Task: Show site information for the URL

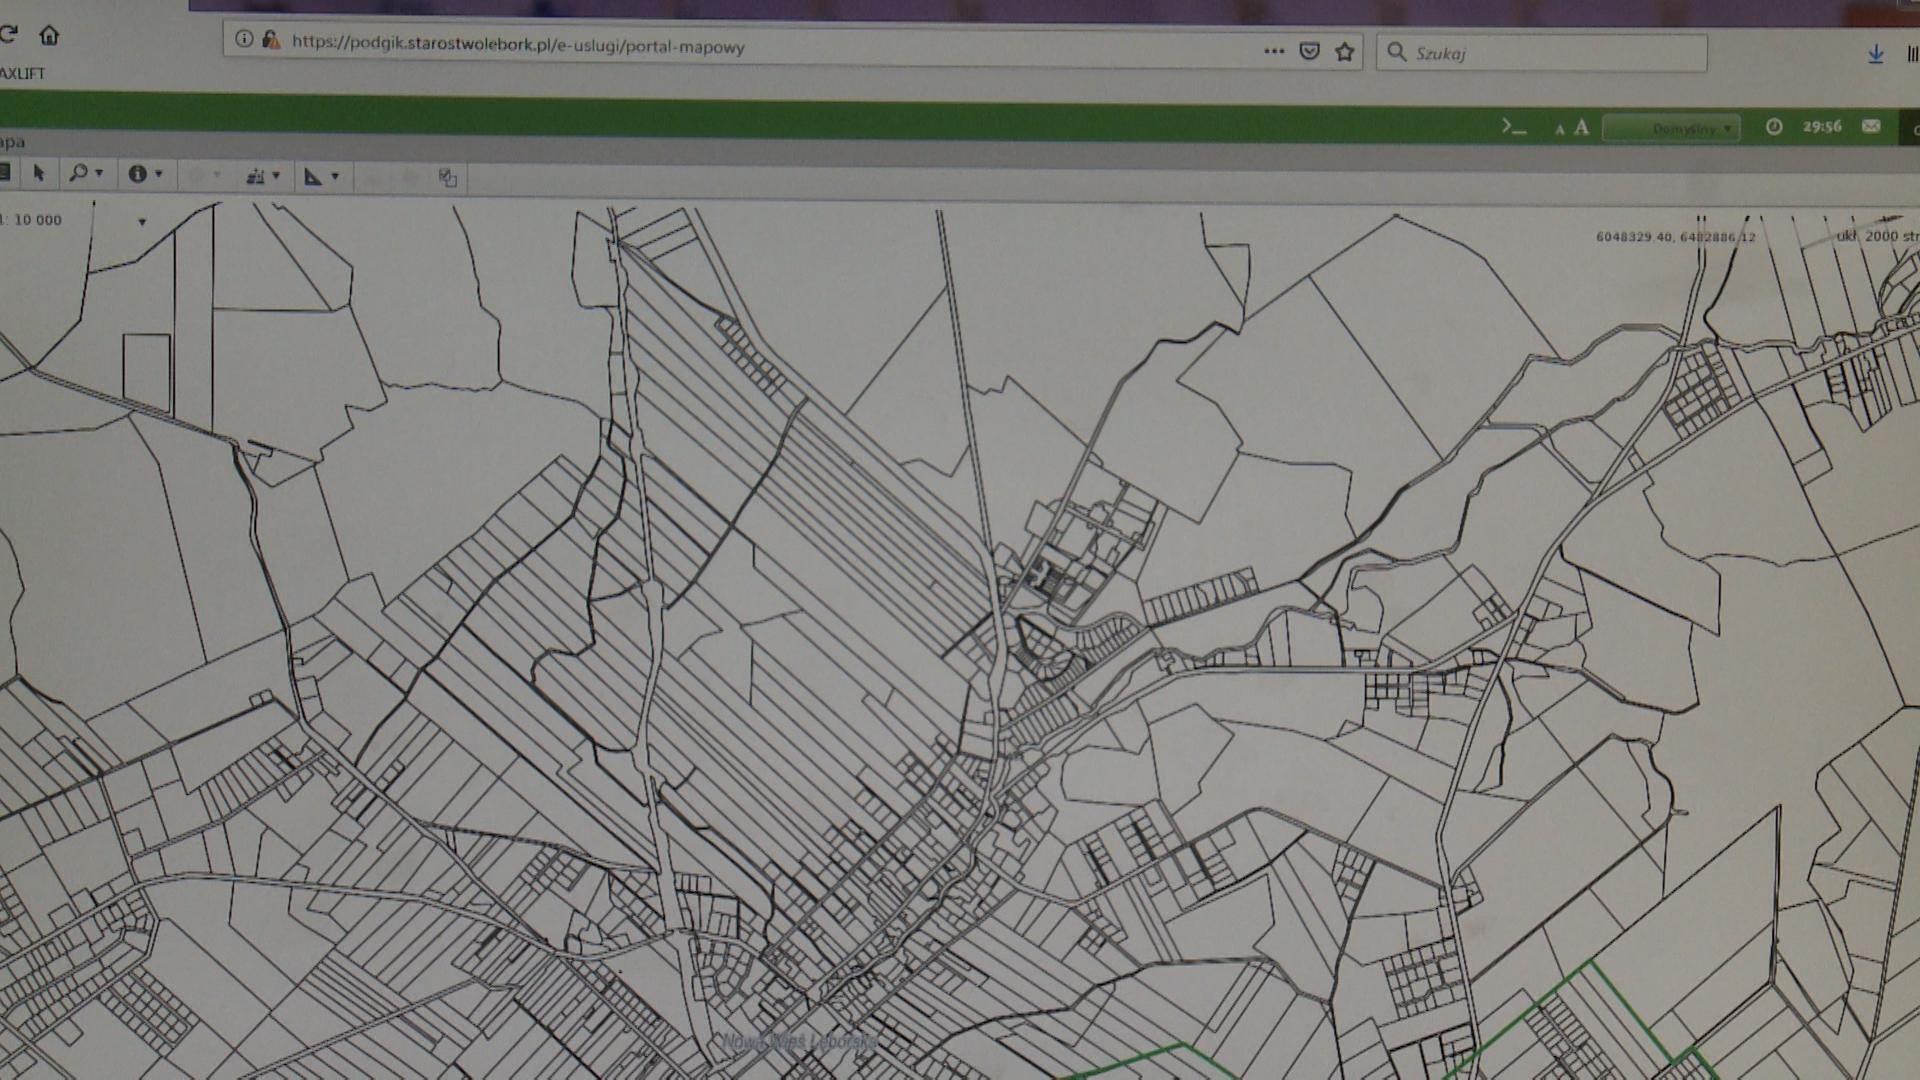Action: pyautogui.click(x=243, y=39)
